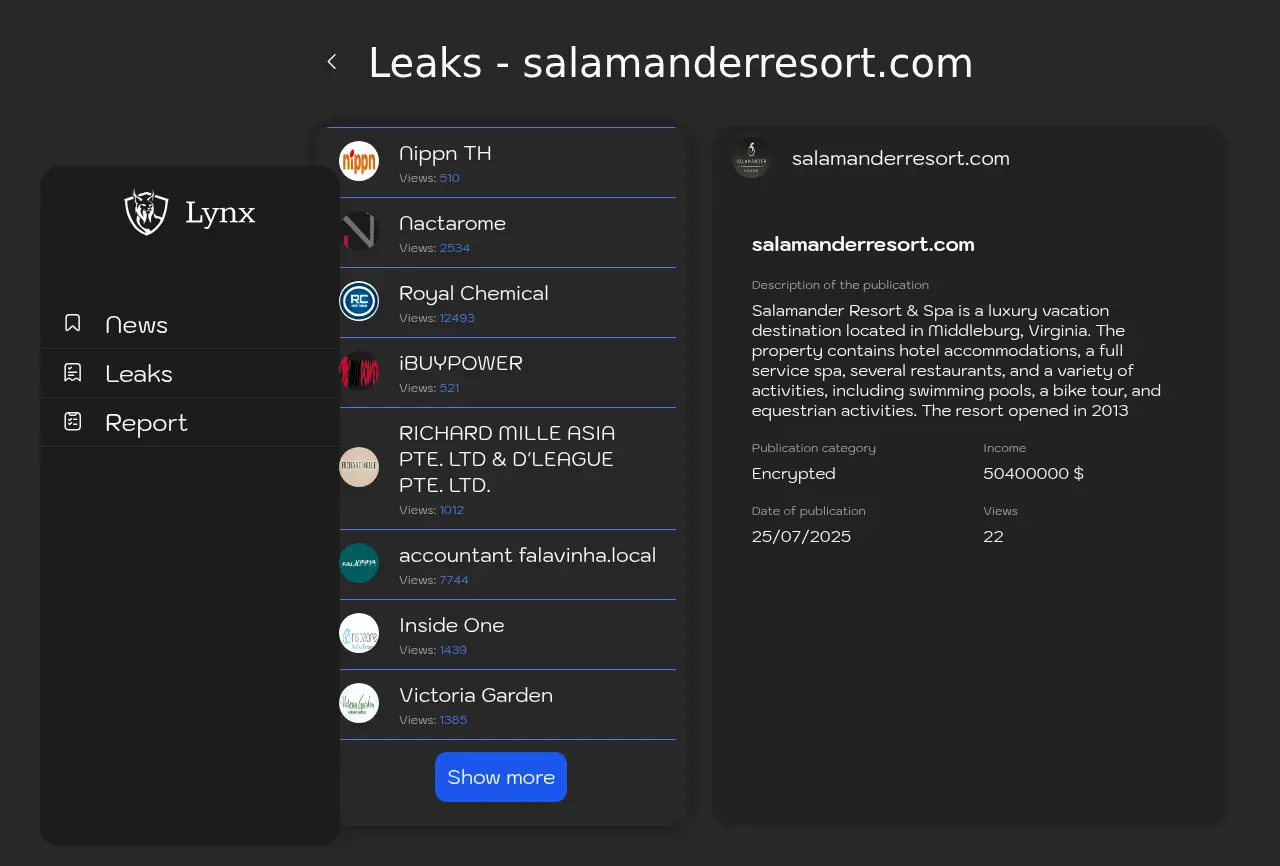This screenshot has width=1280, height=866.
Task: Click the News bookmark icon
Action: (x=73, y=323)
